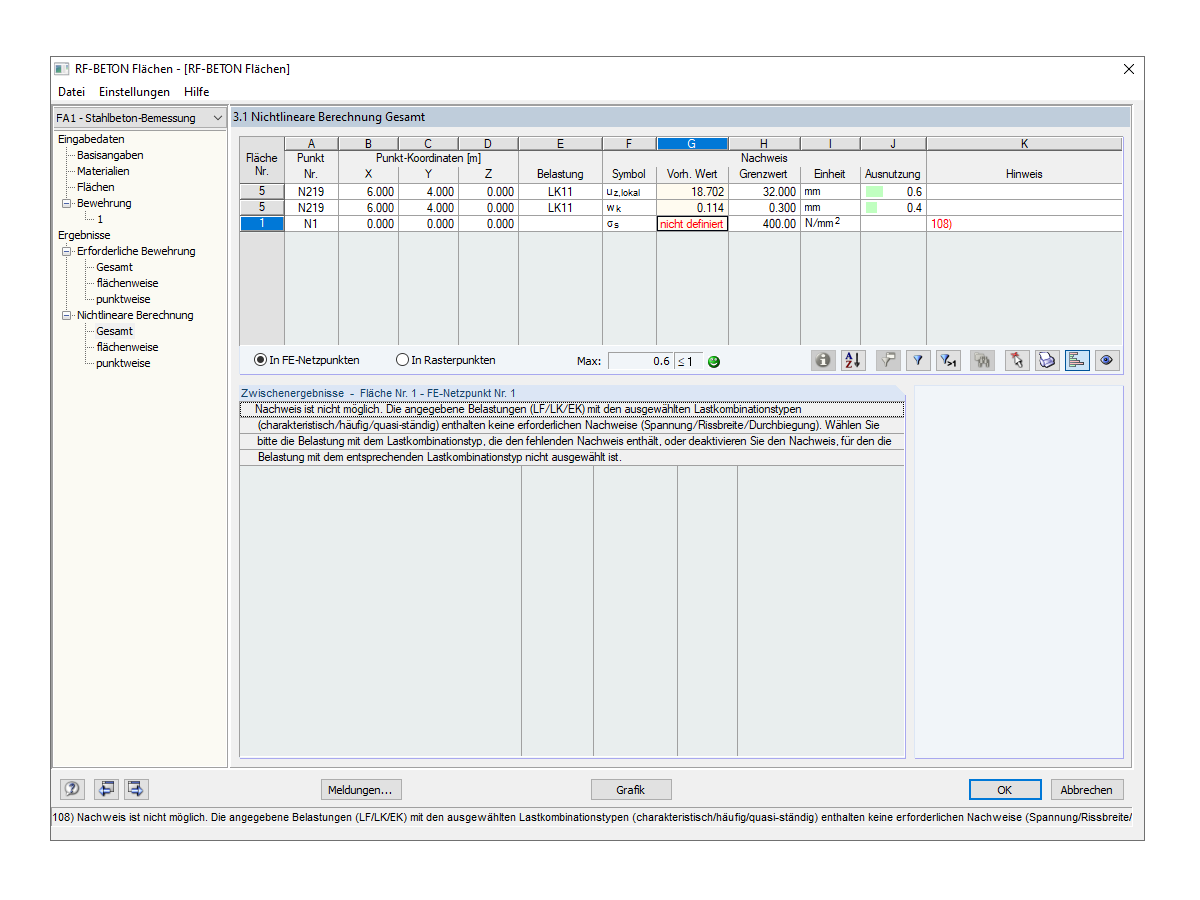Click the print icon in results toolbar
1200x900 pixels.
(x=1047, y=361)
